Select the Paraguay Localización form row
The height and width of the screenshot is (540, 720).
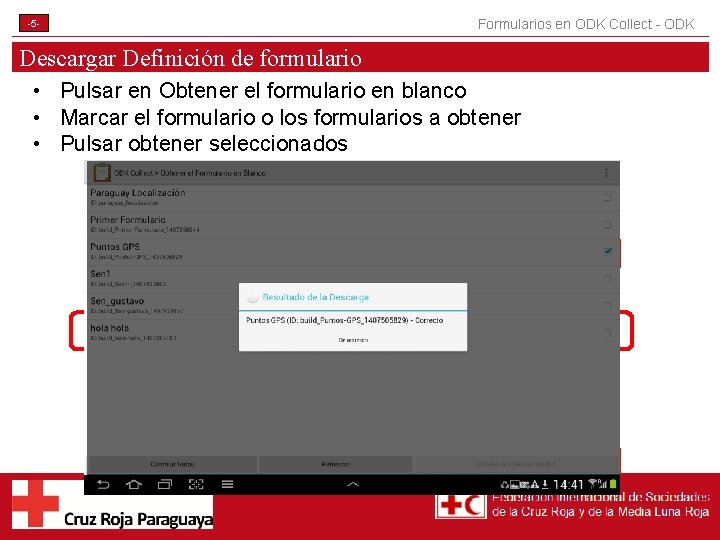click(x=353, y=198)
